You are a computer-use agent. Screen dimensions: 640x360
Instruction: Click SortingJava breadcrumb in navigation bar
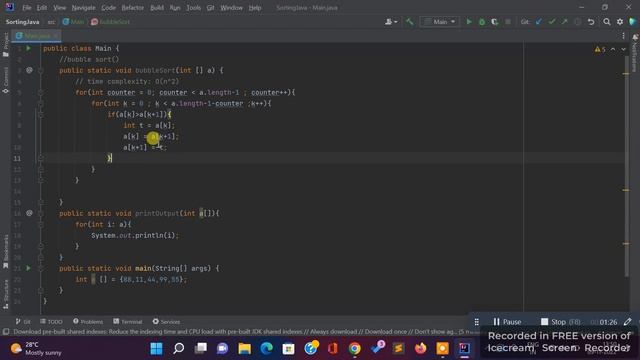coord(22,22)
